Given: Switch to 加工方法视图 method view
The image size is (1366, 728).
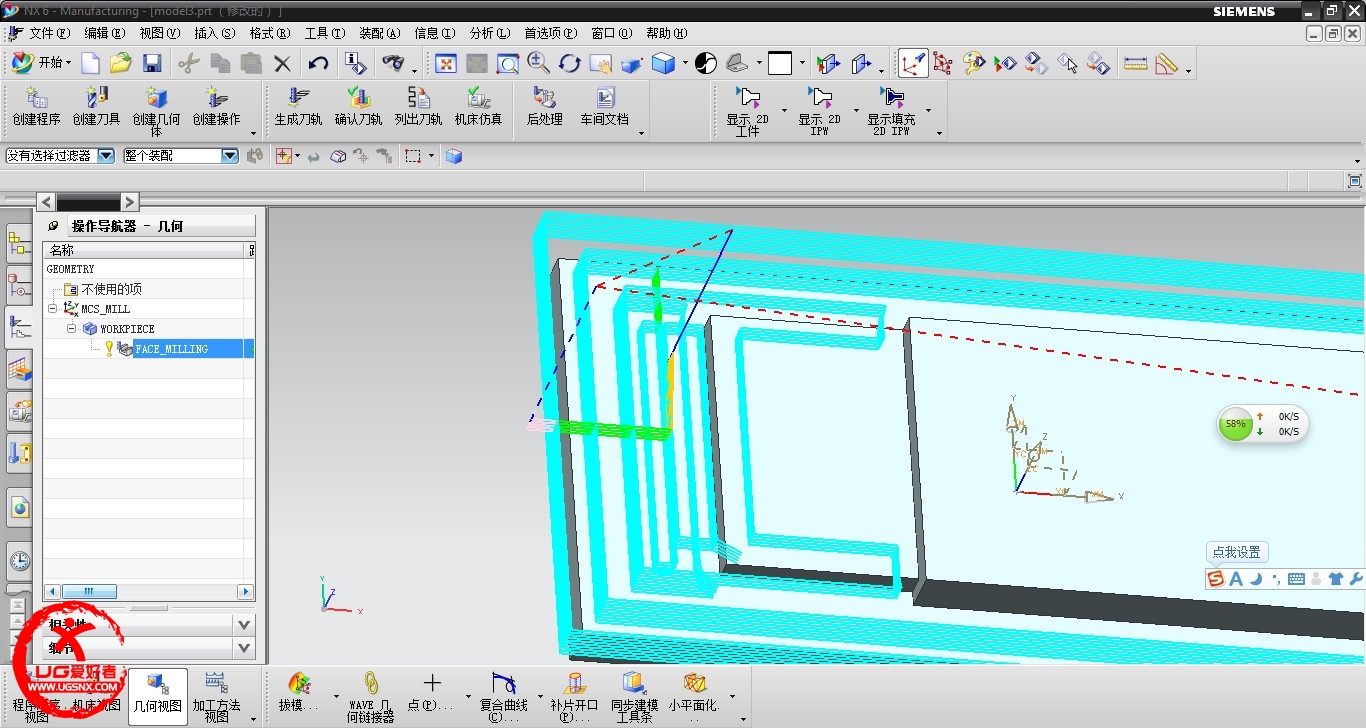Looking at the screenshot, I should tap(216, 696).
